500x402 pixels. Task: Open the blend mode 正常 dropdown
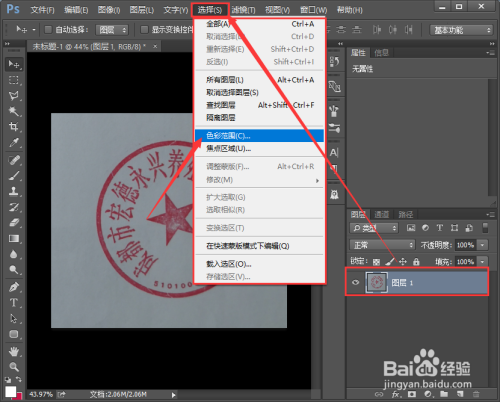coord(382,245)
